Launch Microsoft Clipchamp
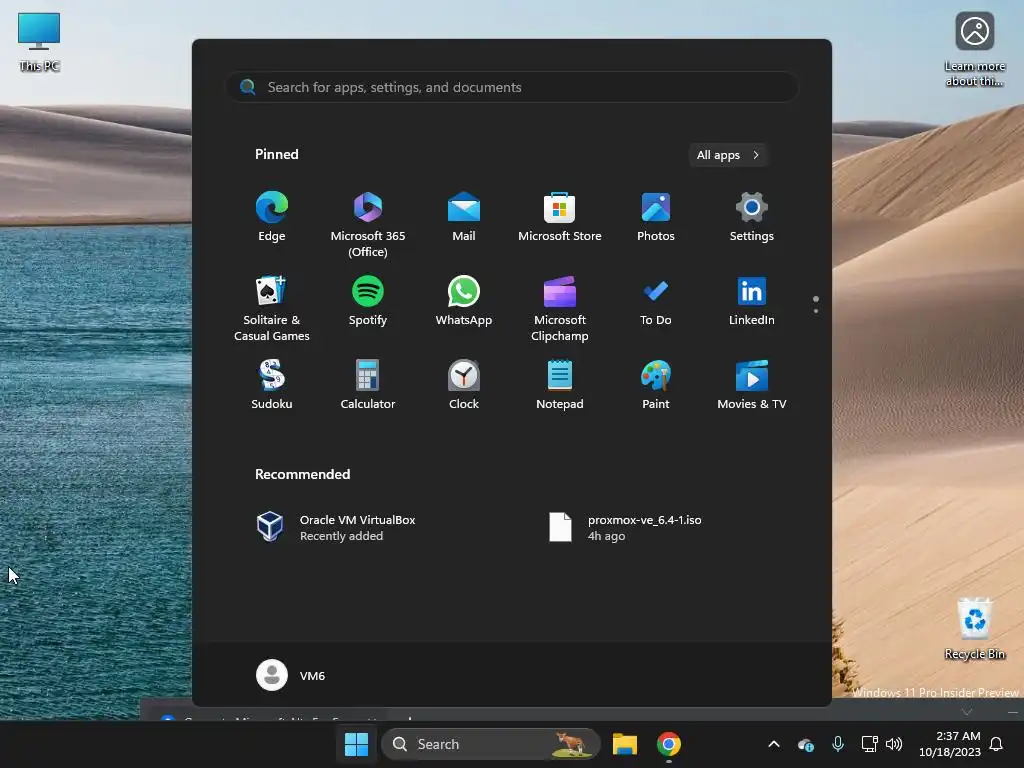The width and height of the screenshot is (1024, 768). 560,308
